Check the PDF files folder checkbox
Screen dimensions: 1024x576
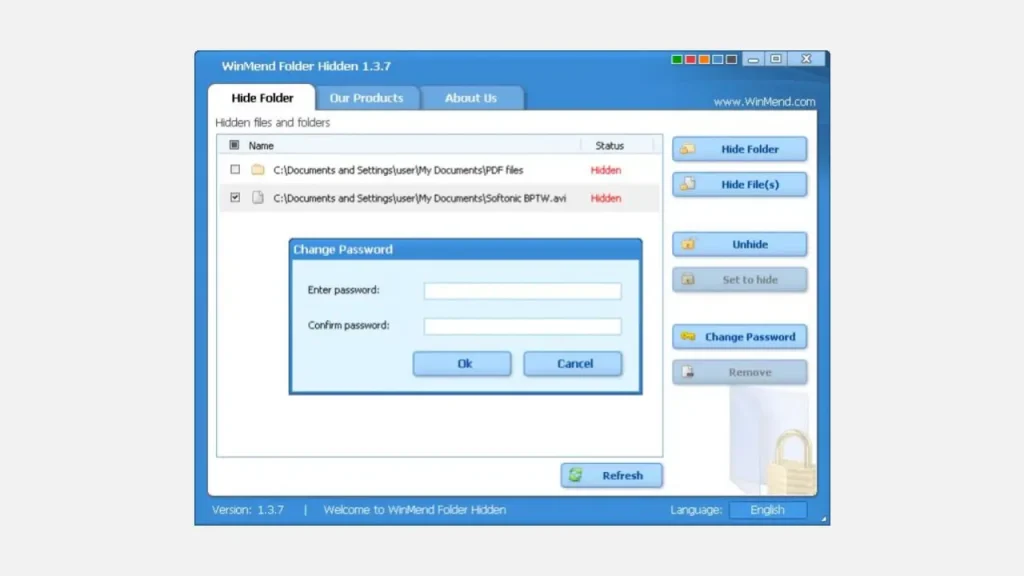(235, 169)
